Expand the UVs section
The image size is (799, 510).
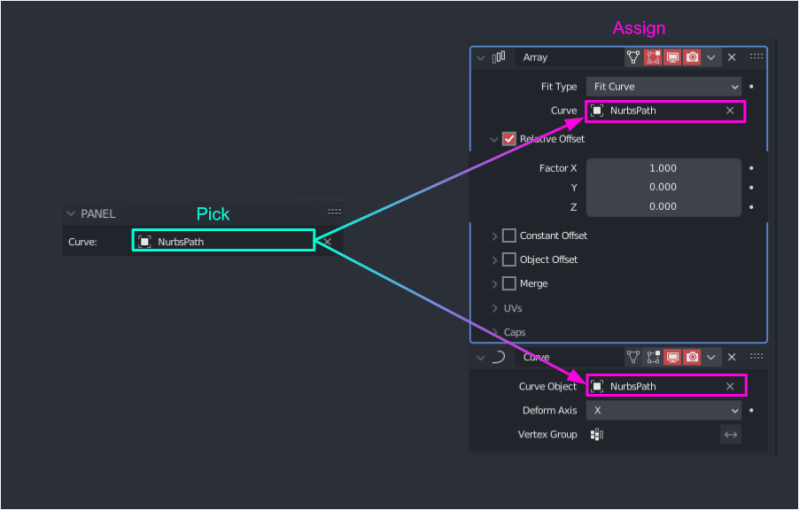[x=494, y=308]
